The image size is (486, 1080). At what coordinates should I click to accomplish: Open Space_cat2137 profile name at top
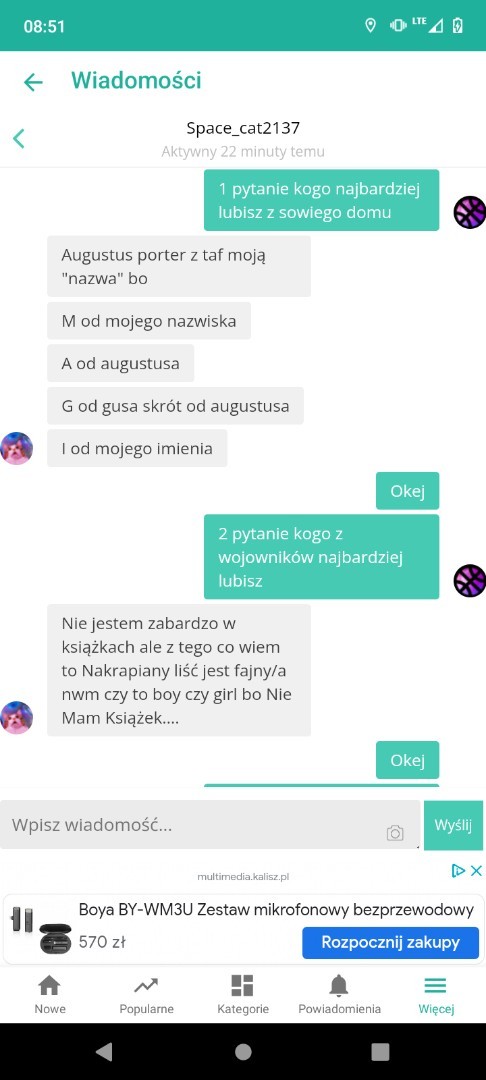coord(243,128)
